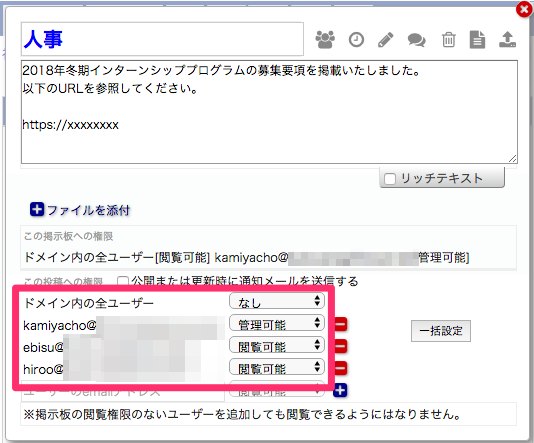Click the clock schedule icon

click(356, 39)
